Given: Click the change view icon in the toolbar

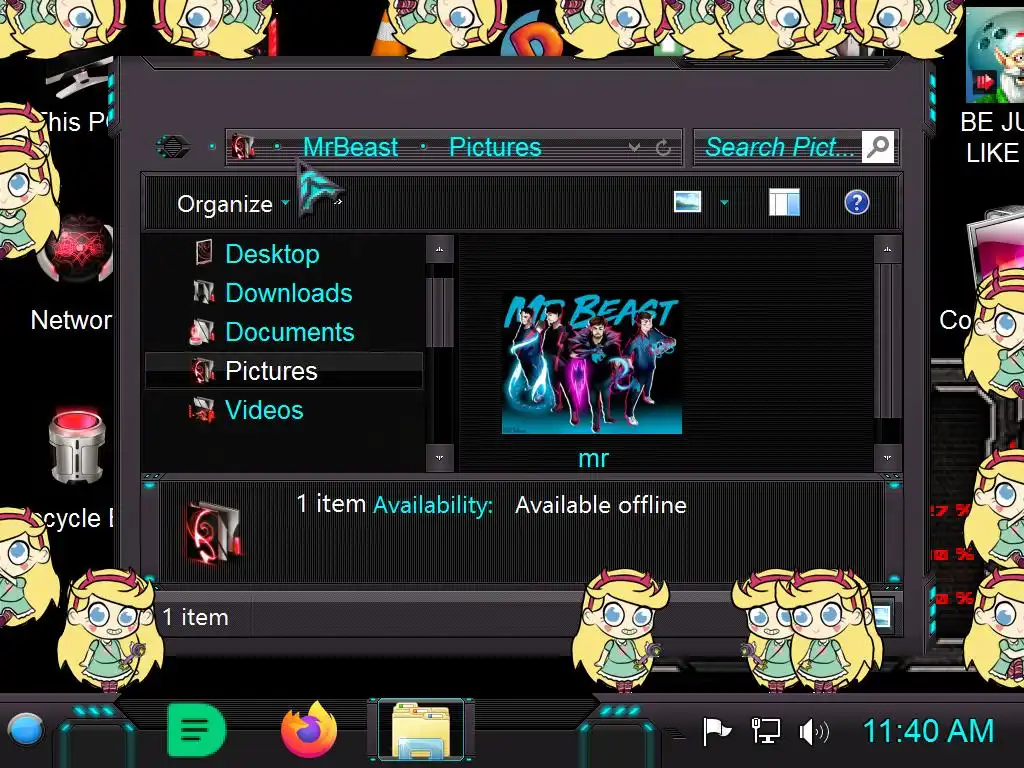Looking at the screenshot, I should [x=688, y=202].
